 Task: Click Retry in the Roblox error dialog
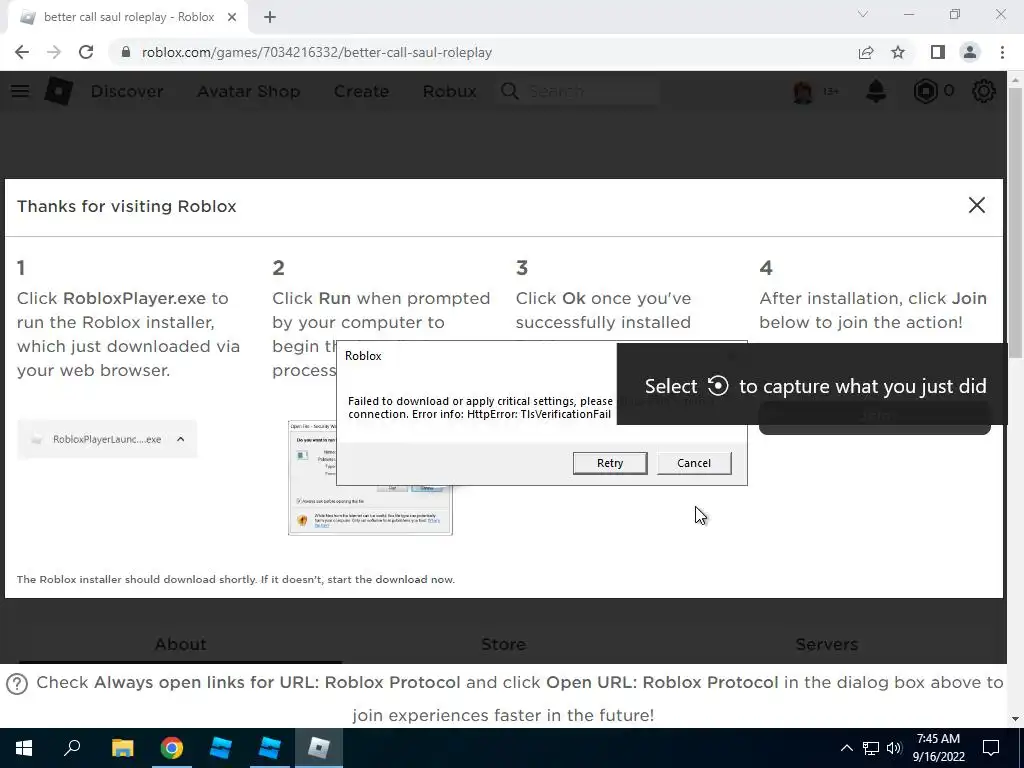click(610, 463)
